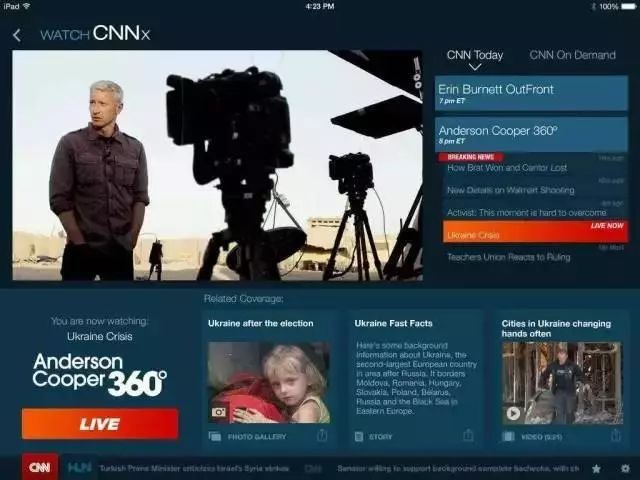Image resolution: width=640 pixels, height=480 pixels.
Task: Share the Ukraine after the election gallery
Action: [x=322, y=436]
